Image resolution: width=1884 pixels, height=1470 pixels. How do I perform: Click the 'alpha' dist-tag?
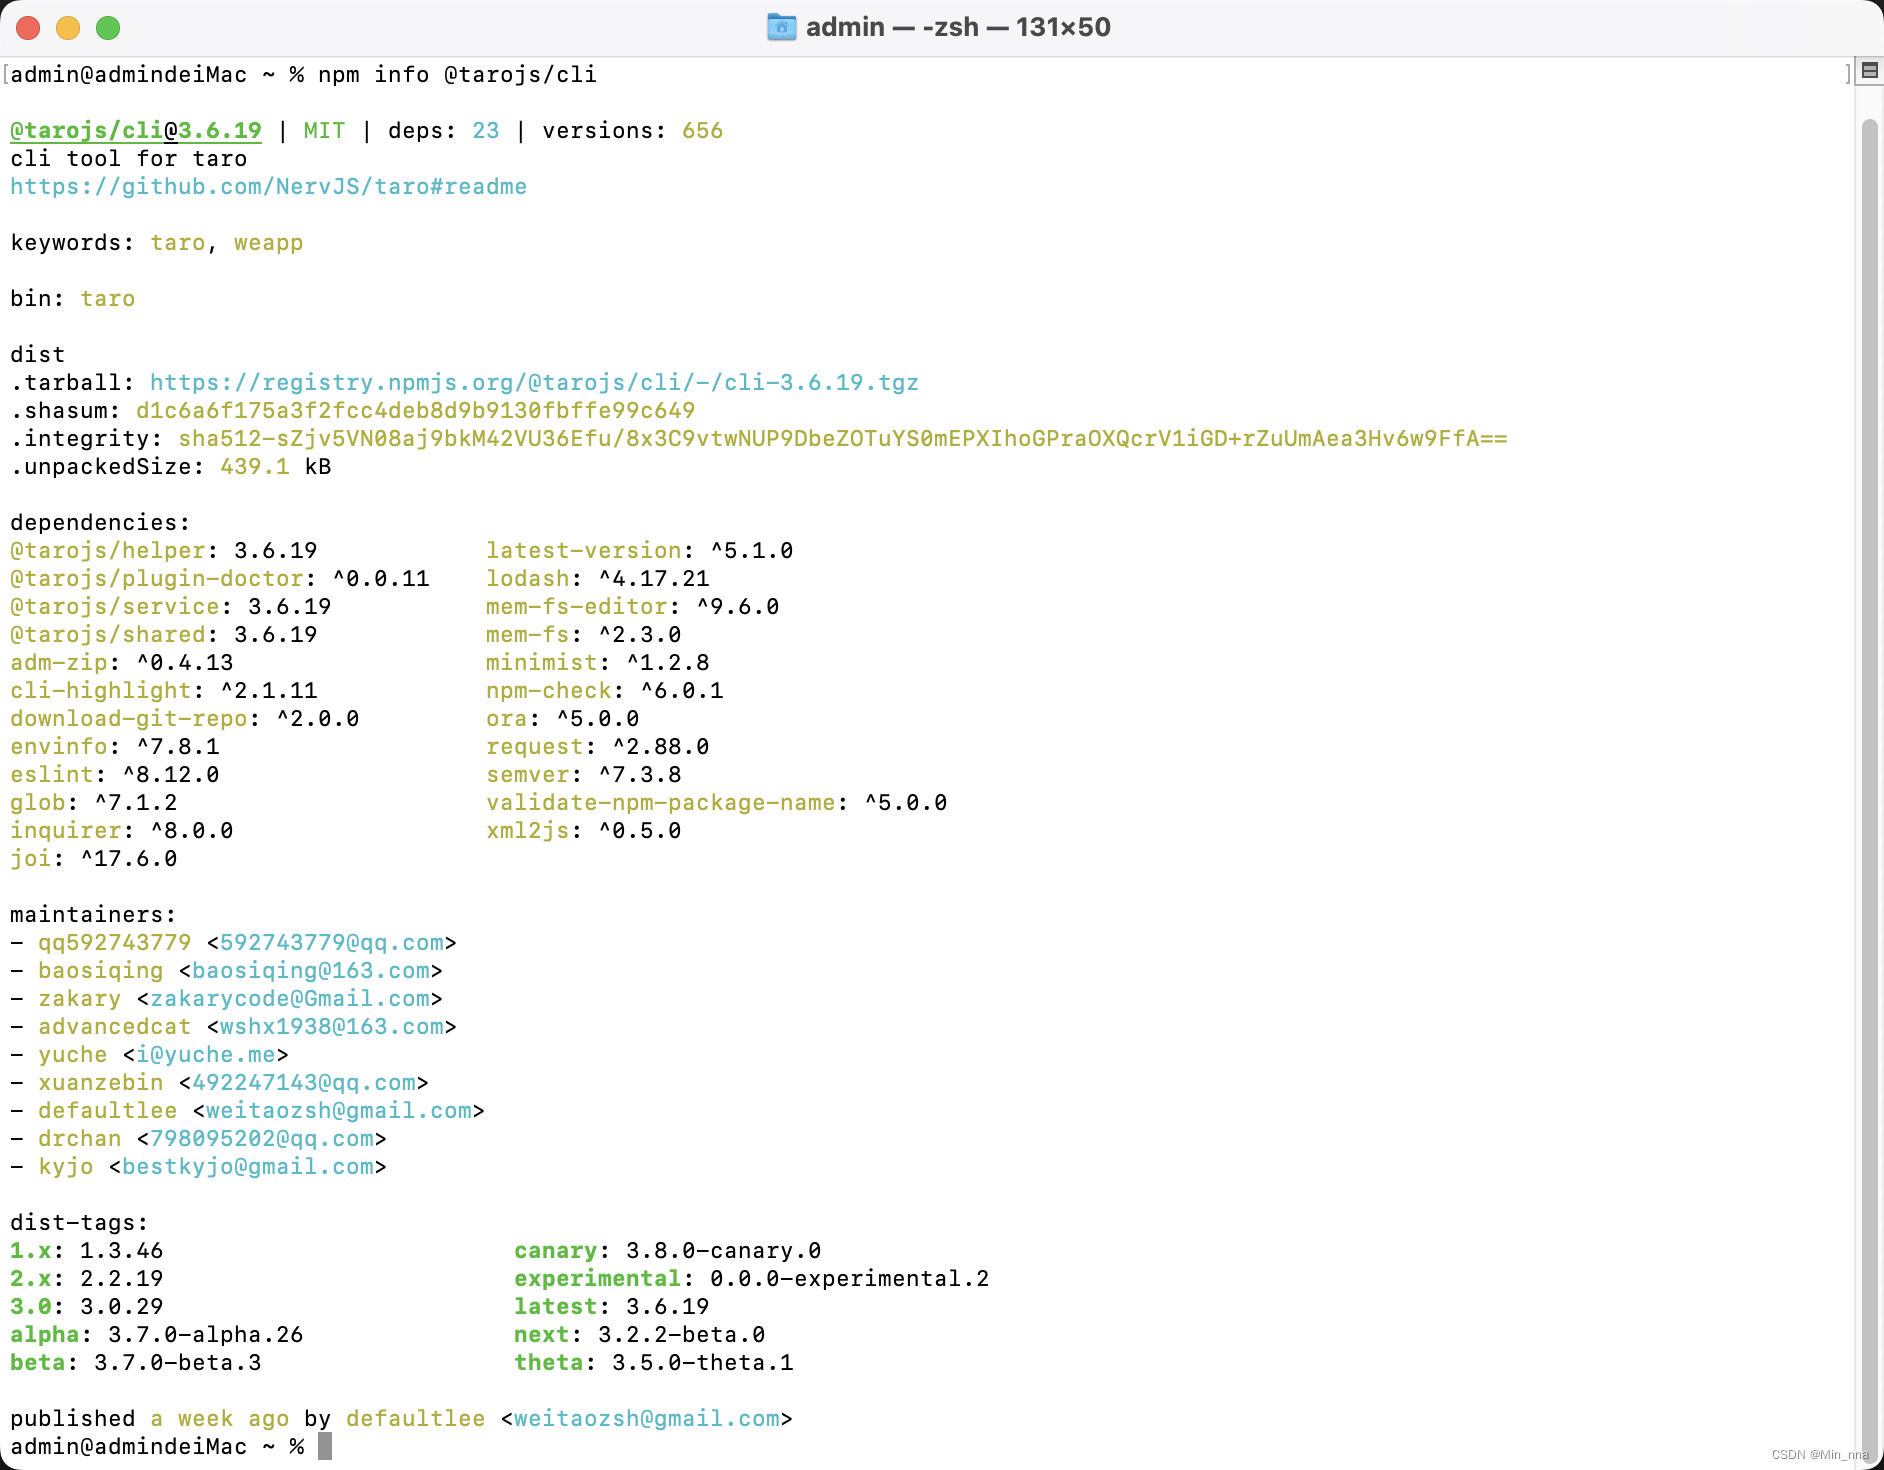45,1335
